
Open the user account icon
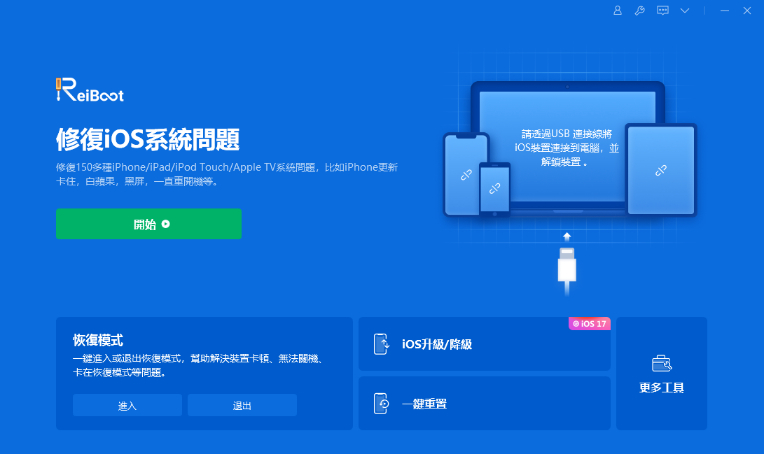(x=617, y=10)
